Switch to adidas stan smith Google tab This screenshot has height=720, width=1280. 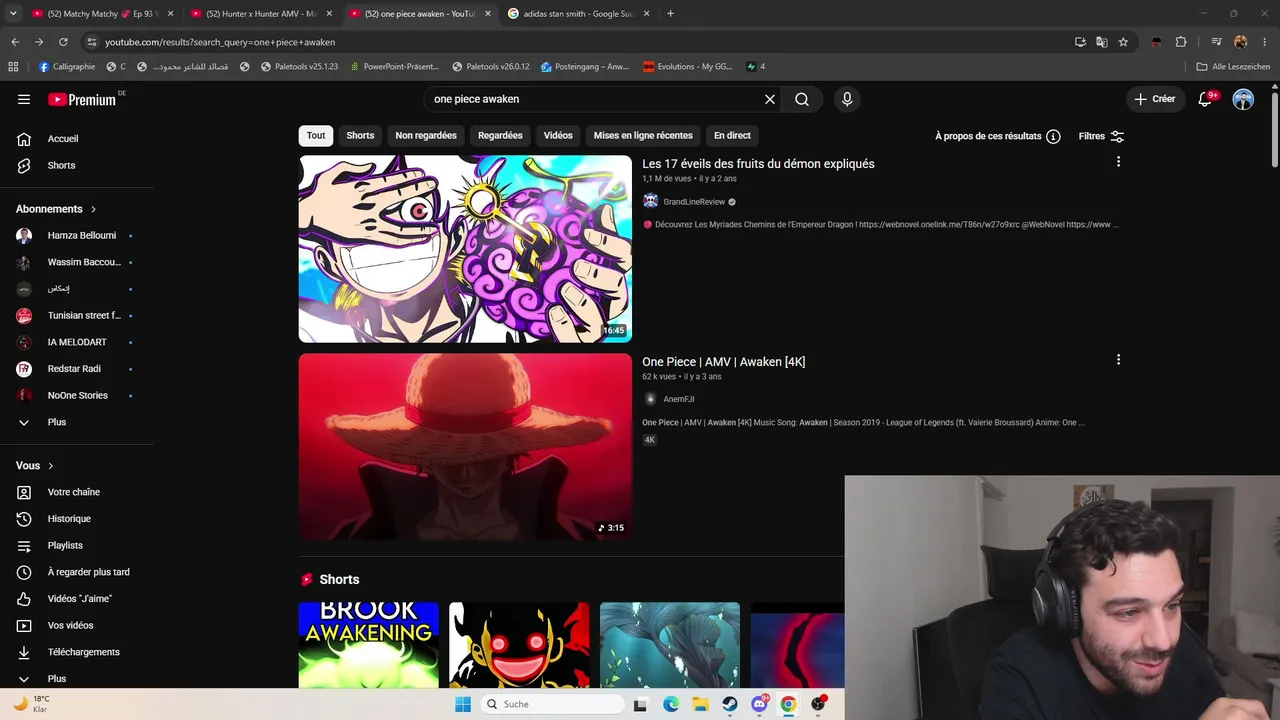tap(577, 14)
